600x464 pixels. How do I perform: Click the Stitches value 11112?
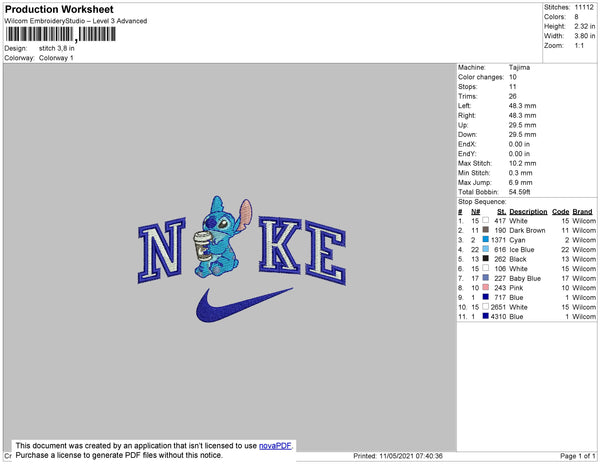pos(584,7)
